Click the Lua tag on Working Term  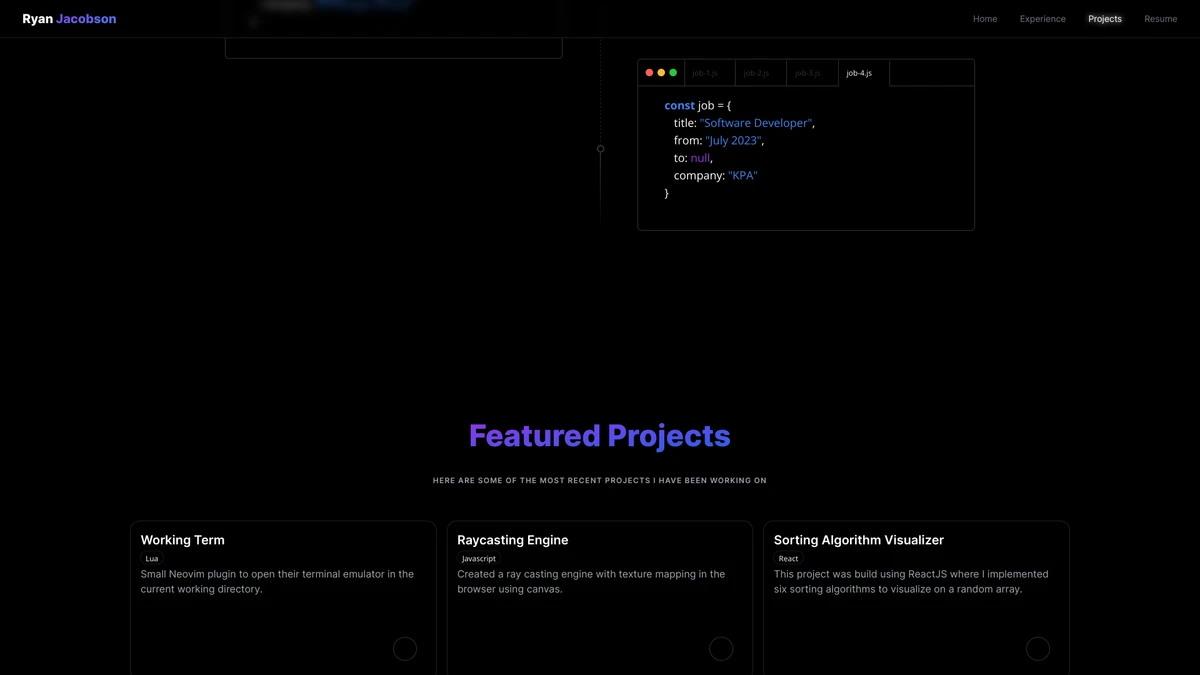tap(152, 559)
